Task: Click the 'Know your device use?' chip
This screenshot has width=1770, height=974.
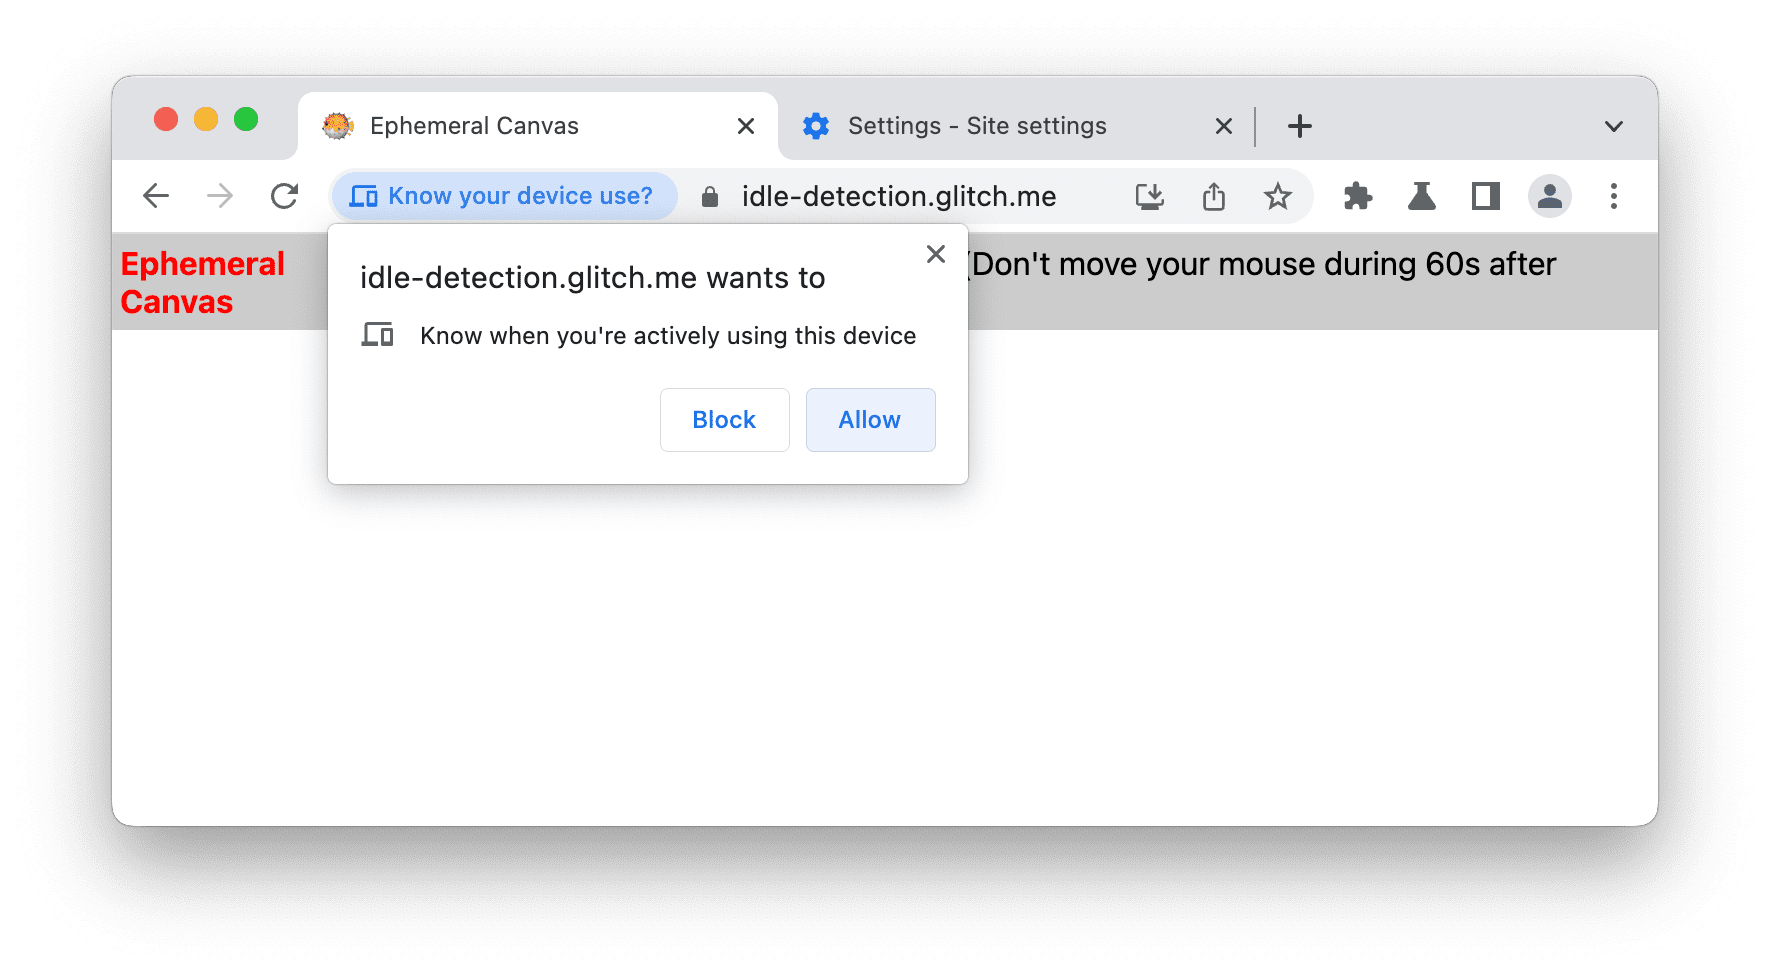Action: (x=503, y=196)
